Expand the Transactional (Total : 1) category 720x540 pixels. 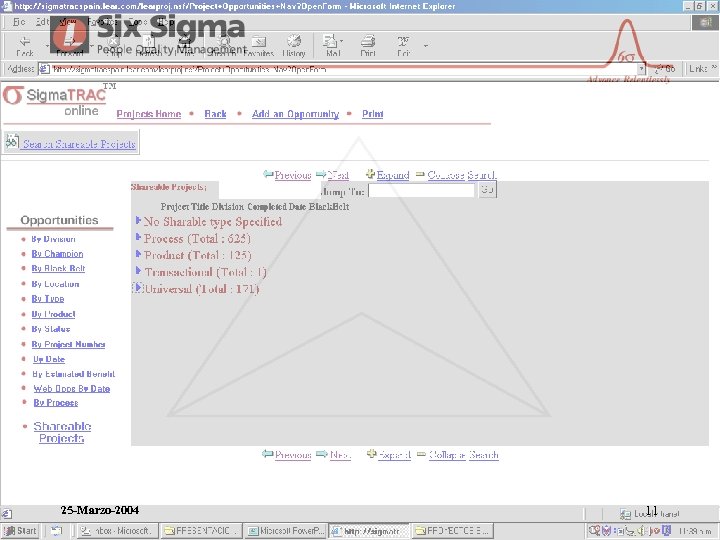coord(138,271)
